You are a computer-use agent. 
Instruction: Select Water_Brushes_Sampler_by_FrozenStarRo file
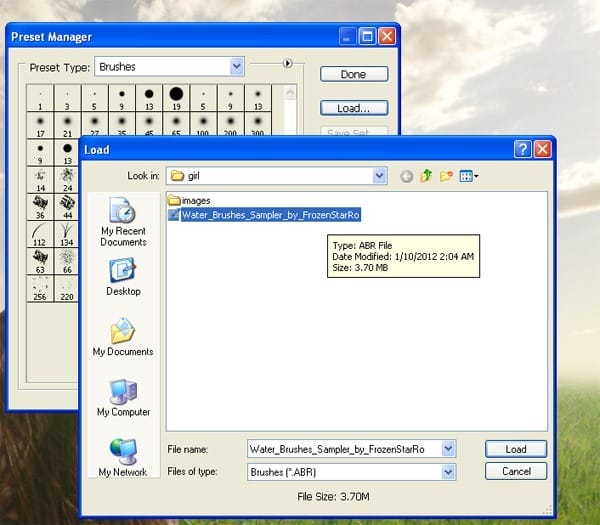pos(264,215)
